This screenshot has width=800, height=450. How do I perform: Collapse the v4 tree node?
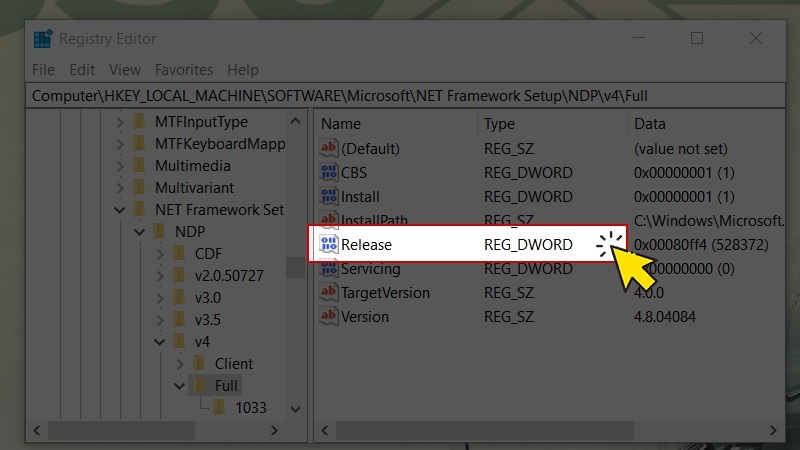point(160,342)
